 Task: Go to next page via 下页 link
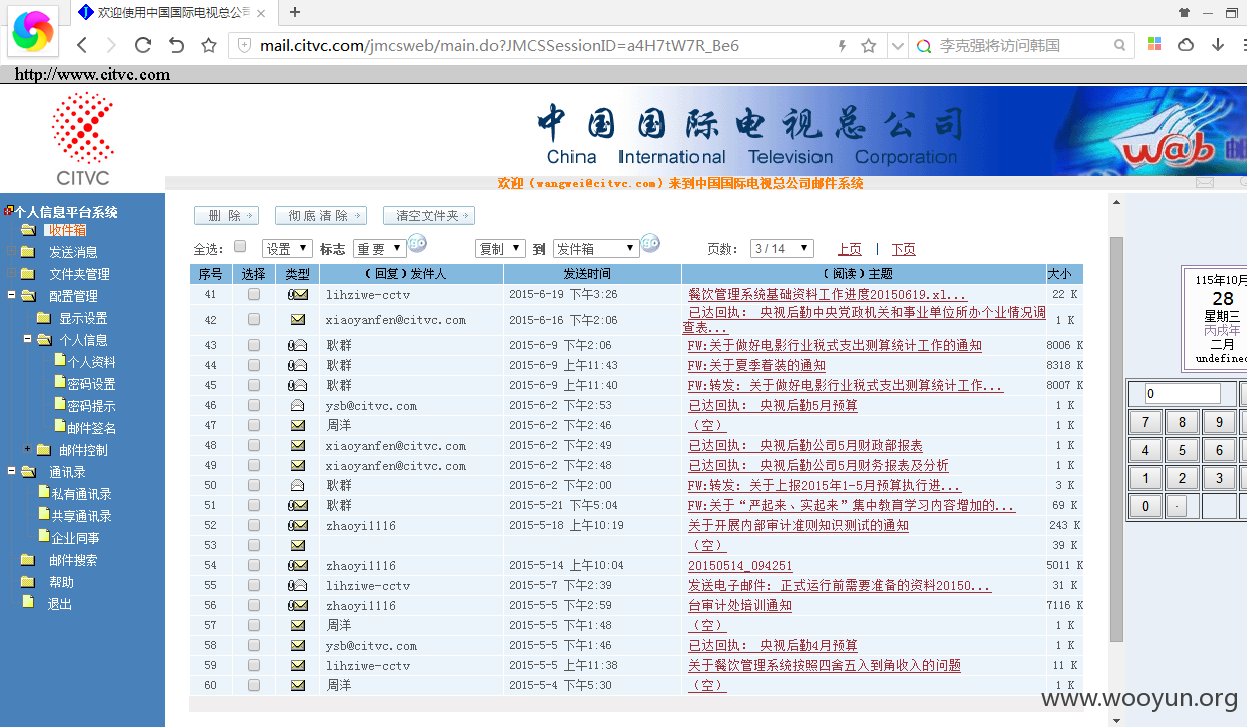pyautogui.click(x=903, y=249)
